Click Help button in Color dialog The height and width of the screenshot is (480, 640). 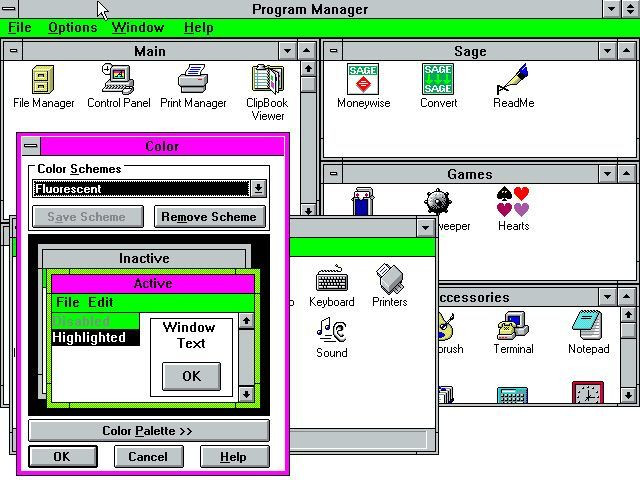(234, 456)
